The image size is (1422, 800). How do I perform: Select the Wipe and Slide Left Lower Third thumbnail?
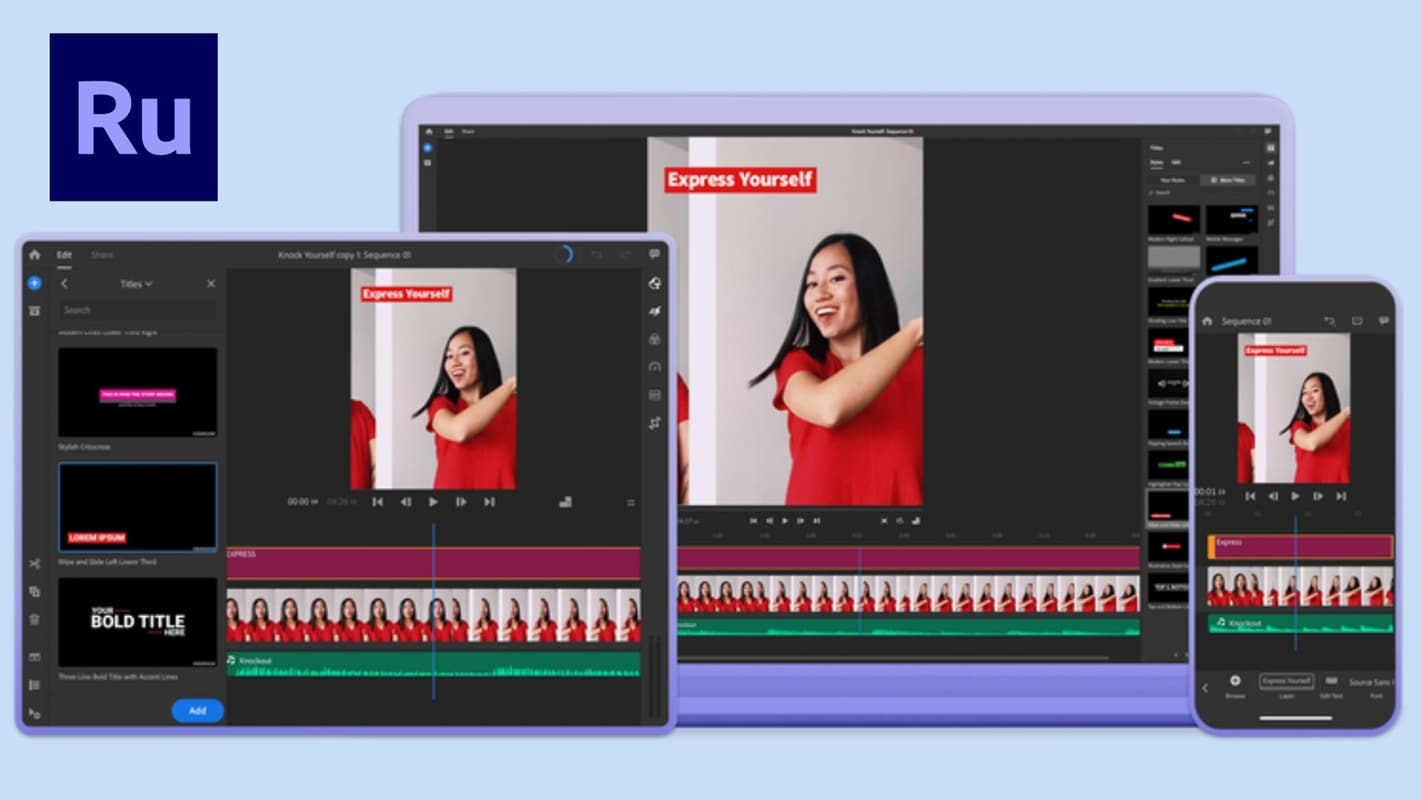pyautogui.click(x=138, y=507)
